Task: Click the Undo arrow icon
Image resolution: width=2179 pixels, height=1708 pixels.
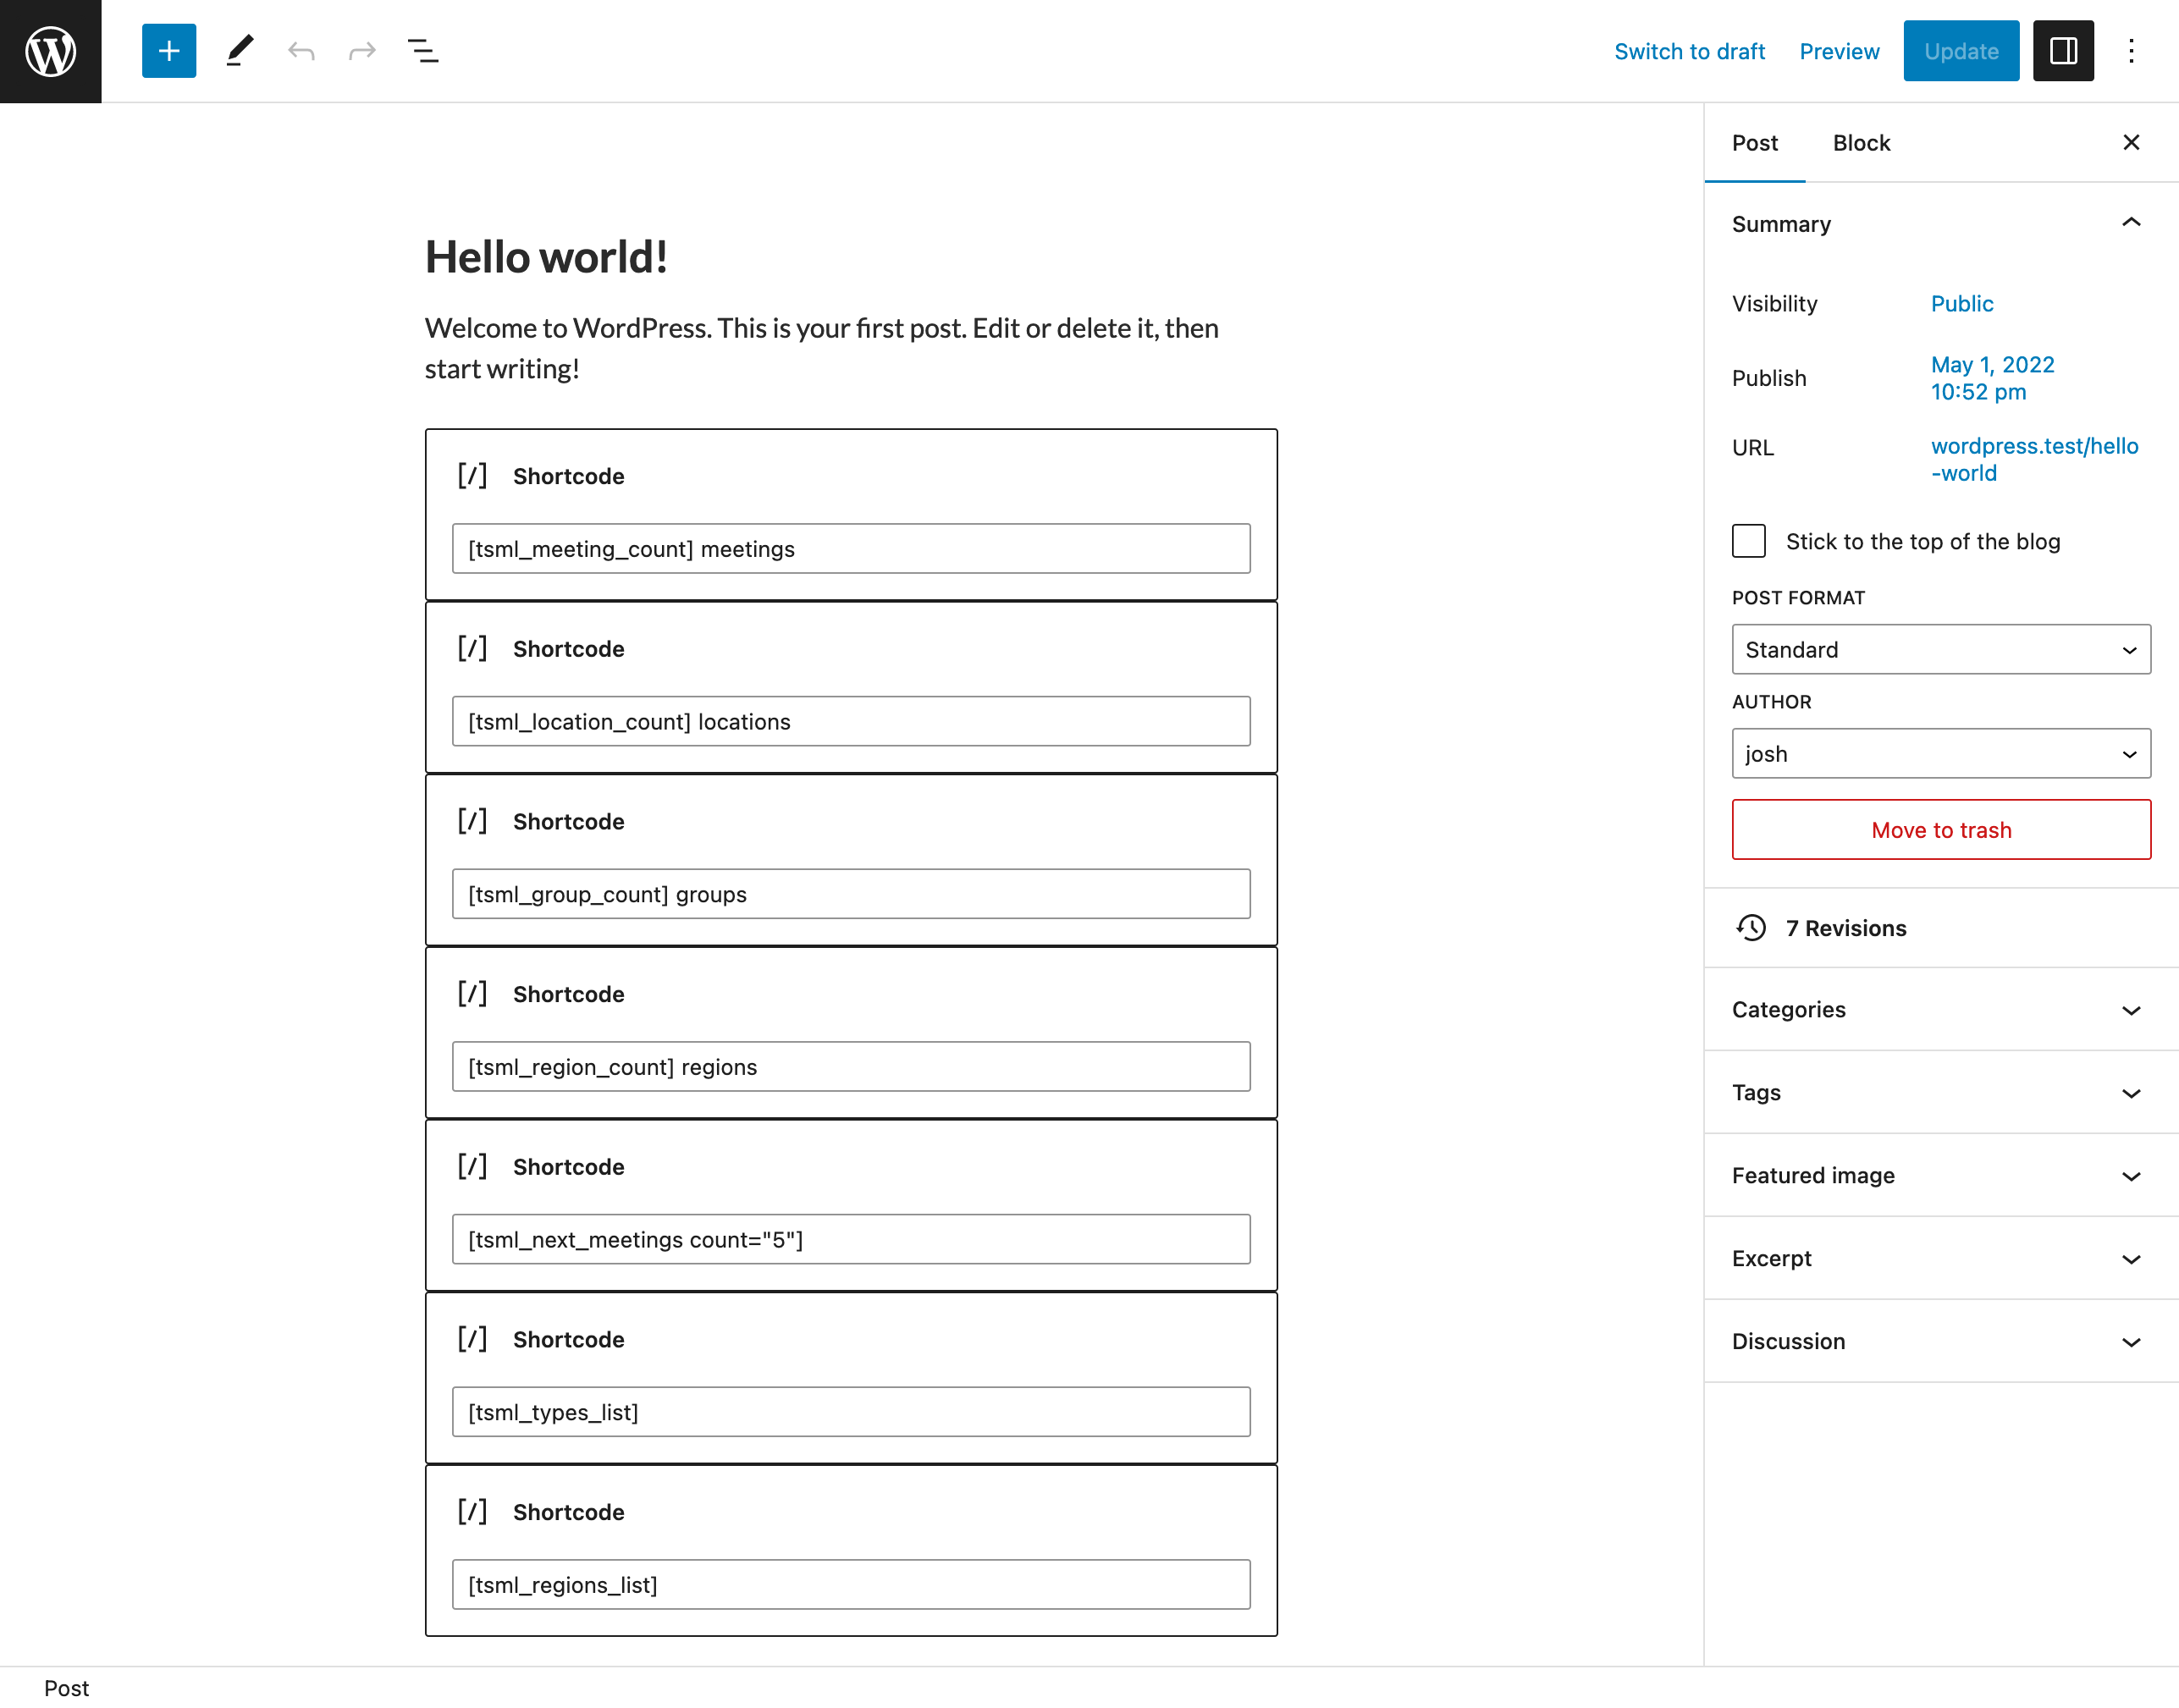Action: click(301, 51)
